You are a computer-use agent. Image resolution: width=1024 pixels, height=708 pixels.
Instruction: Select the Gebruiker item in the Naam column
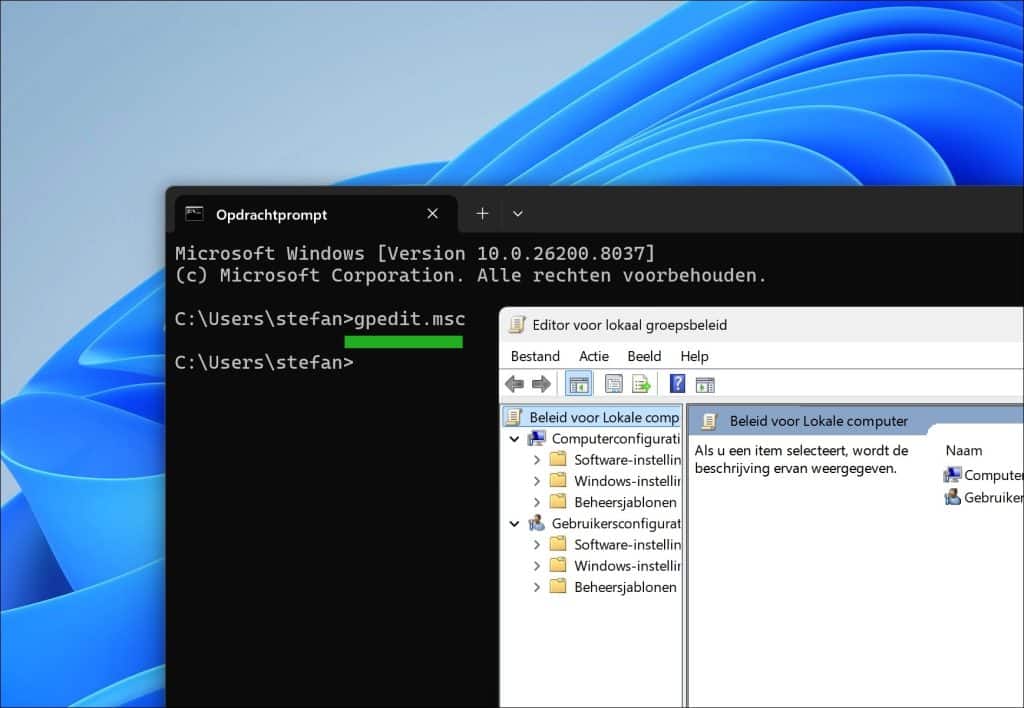click(x=983, y=497)
